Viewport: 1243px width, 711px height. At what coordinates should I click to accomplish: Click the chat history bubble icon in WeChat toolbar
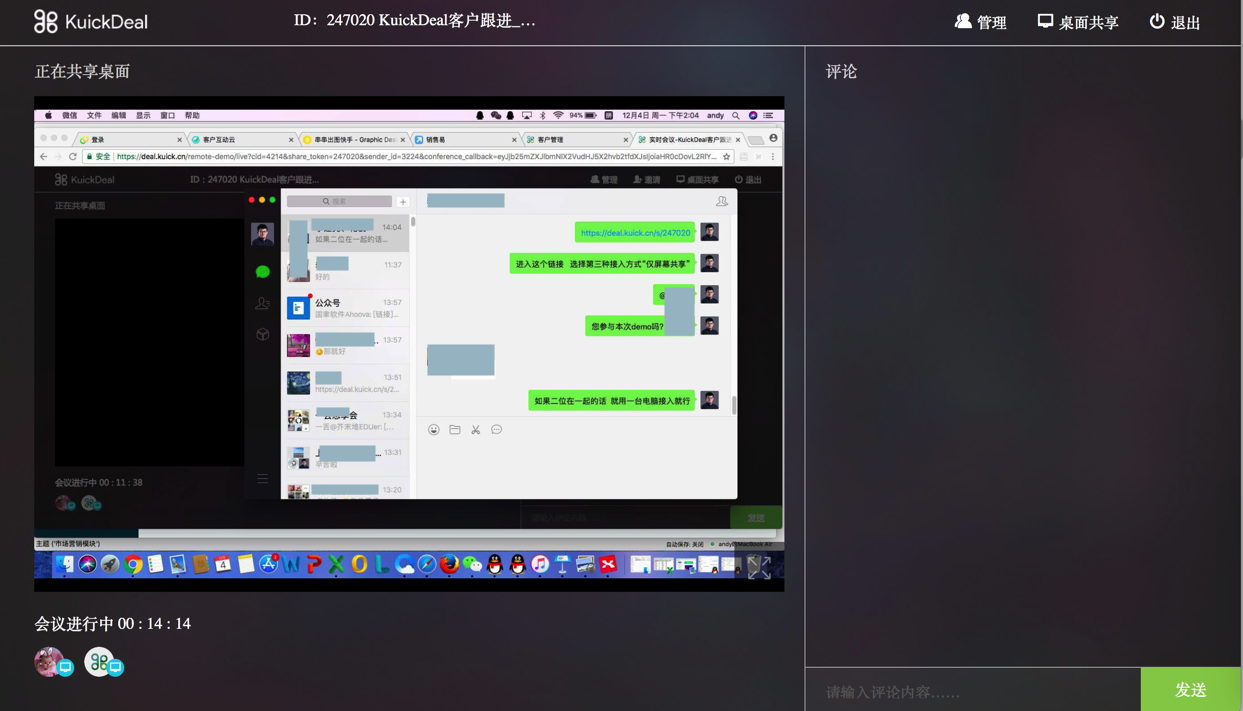tap(497, 430)
